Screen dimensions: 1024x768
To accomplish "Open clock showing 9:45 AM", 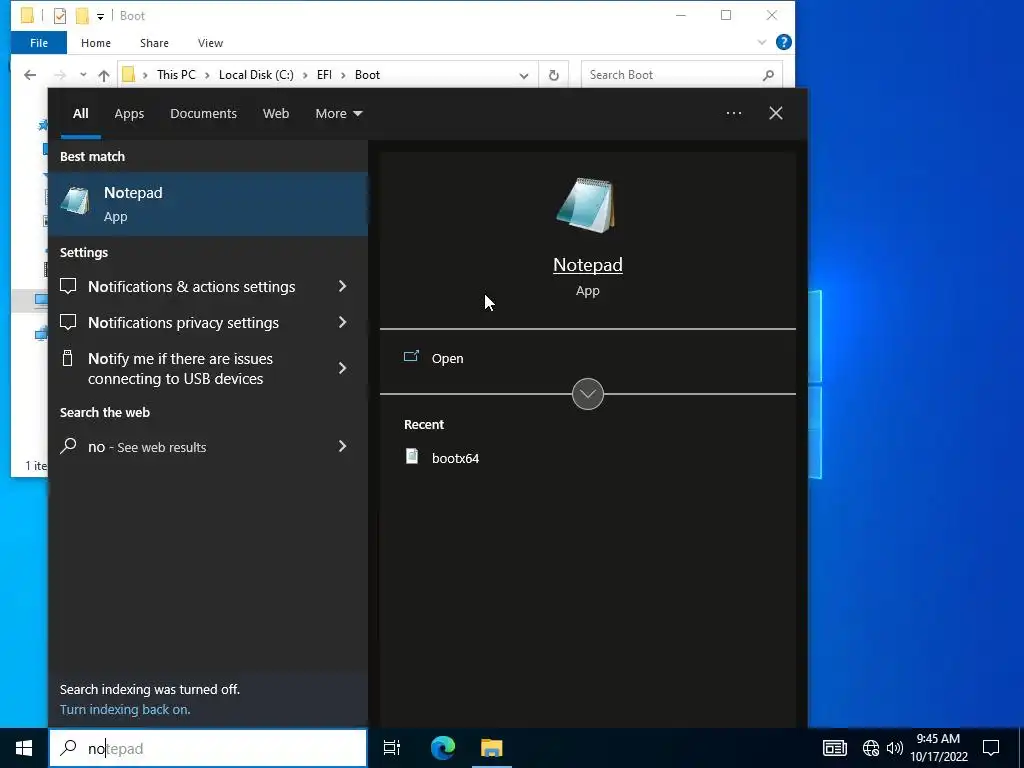I will click(x=938, y=748).
